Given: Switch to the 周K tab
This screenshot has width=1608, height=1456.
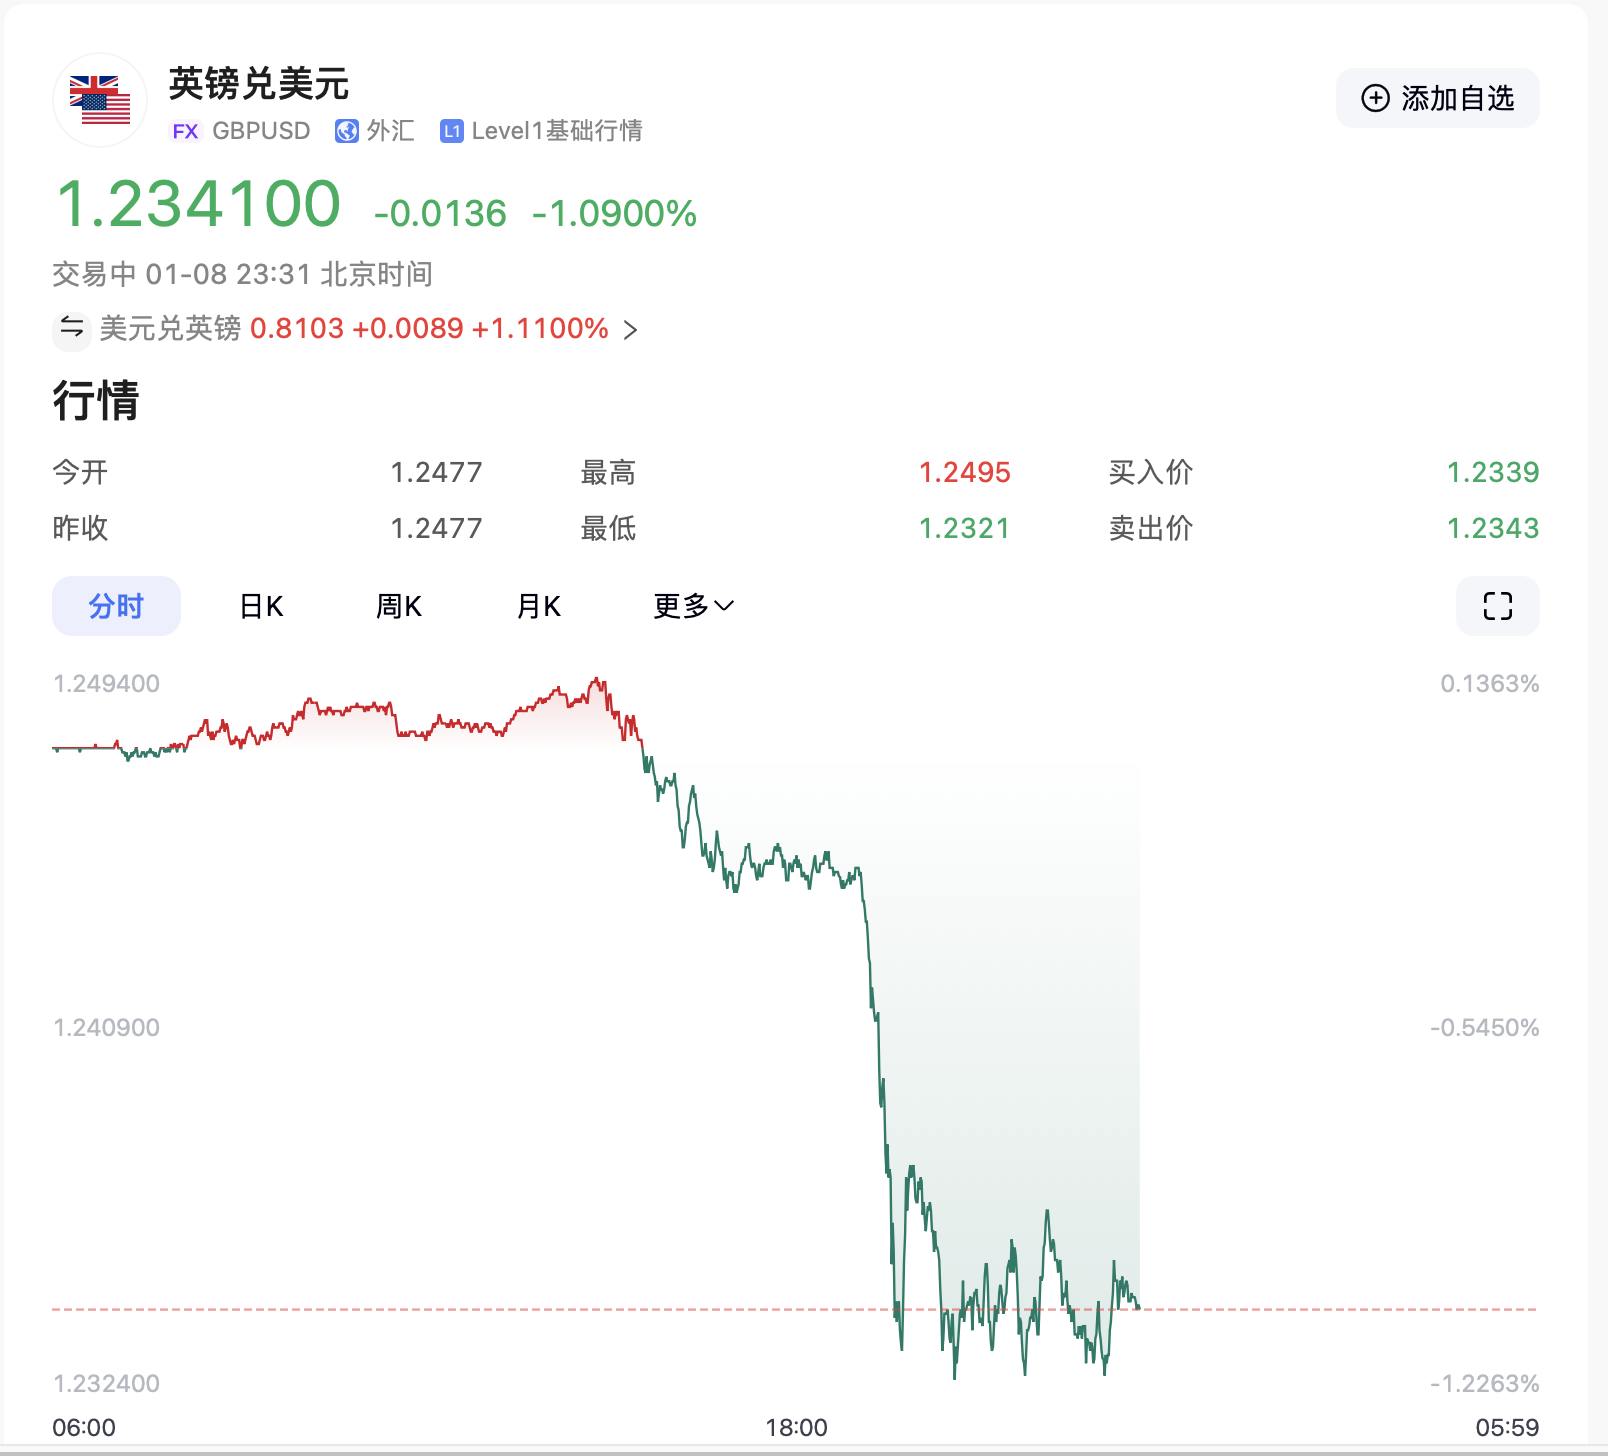Looking at the screenshot, I should coord(398,605).
